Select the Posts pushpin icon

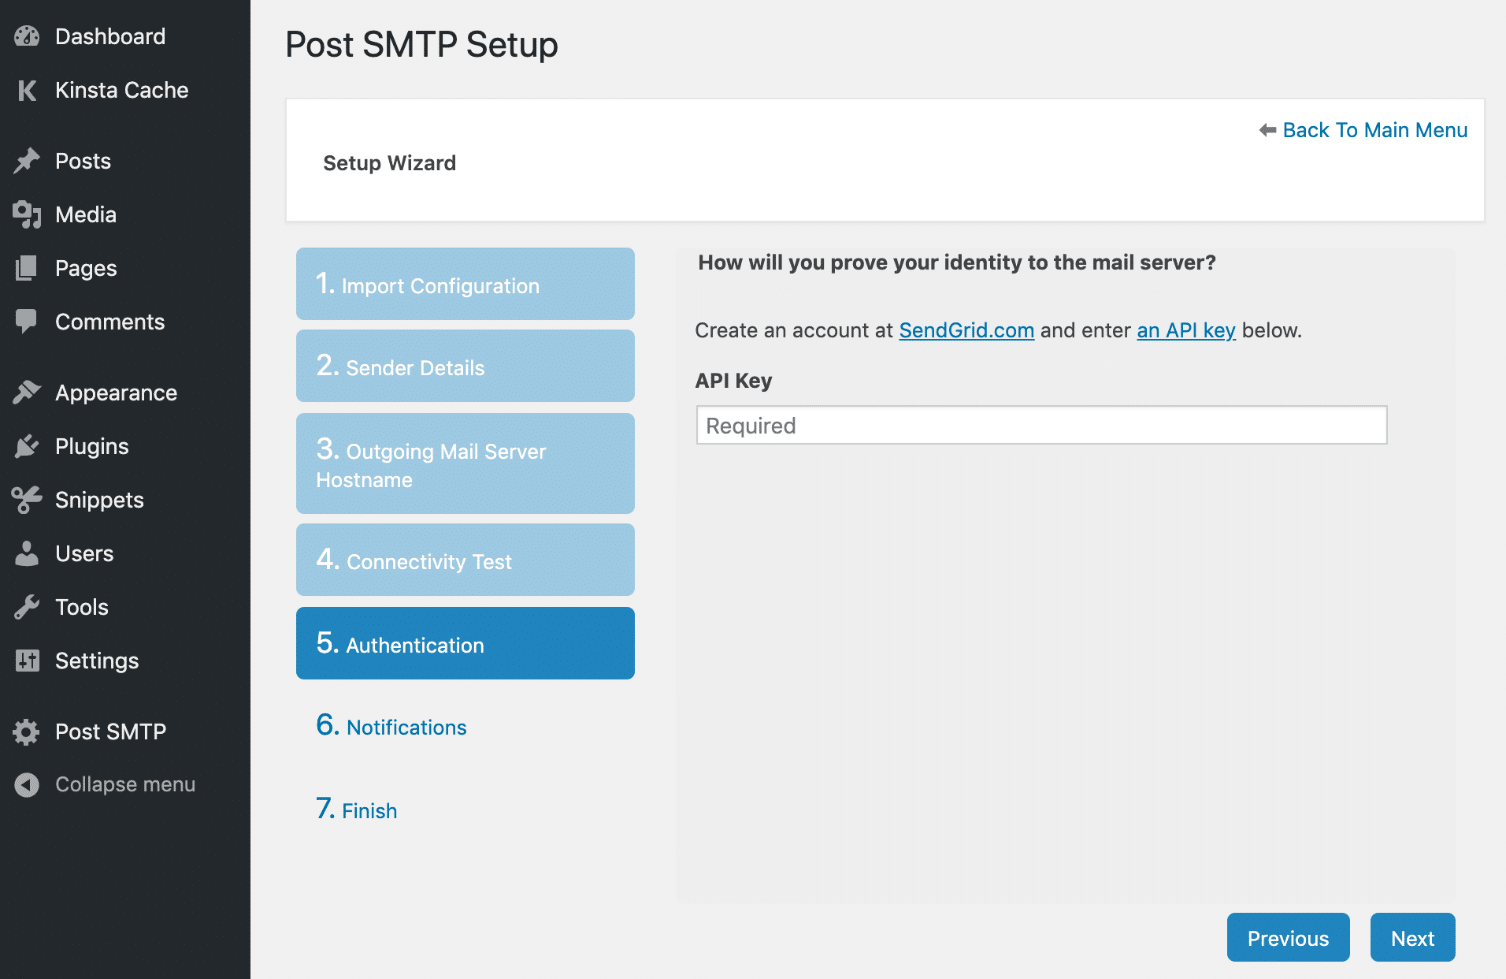click(26, 160)
